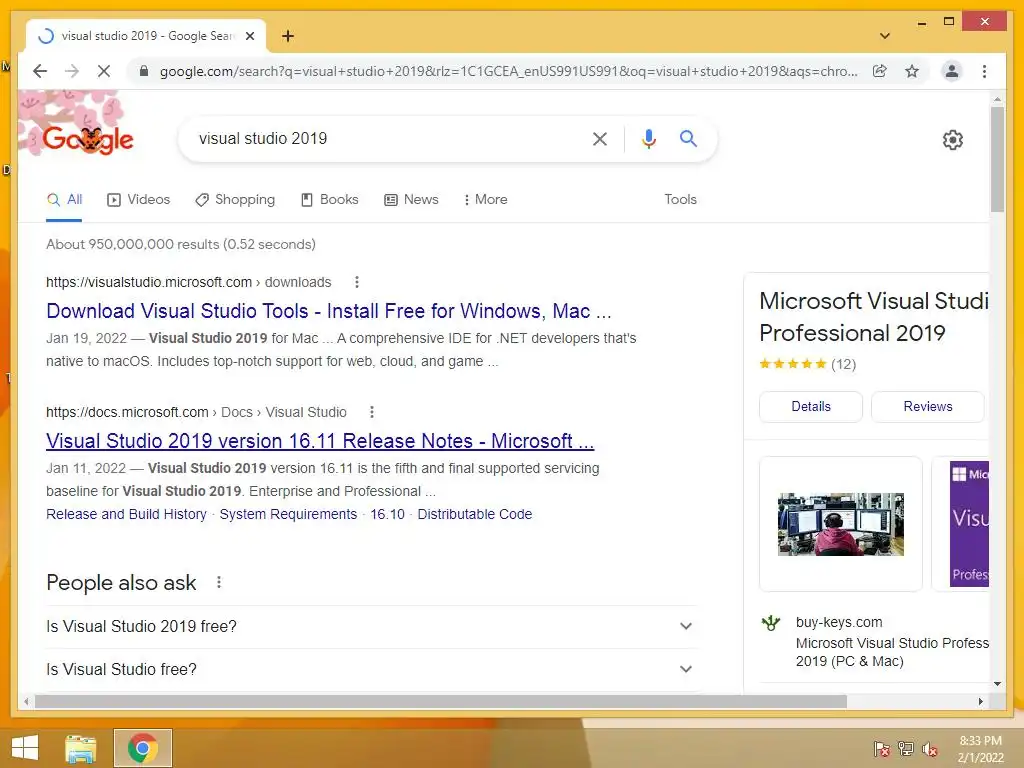Click the Chrome taskbar icon

(x=143, y=748)
